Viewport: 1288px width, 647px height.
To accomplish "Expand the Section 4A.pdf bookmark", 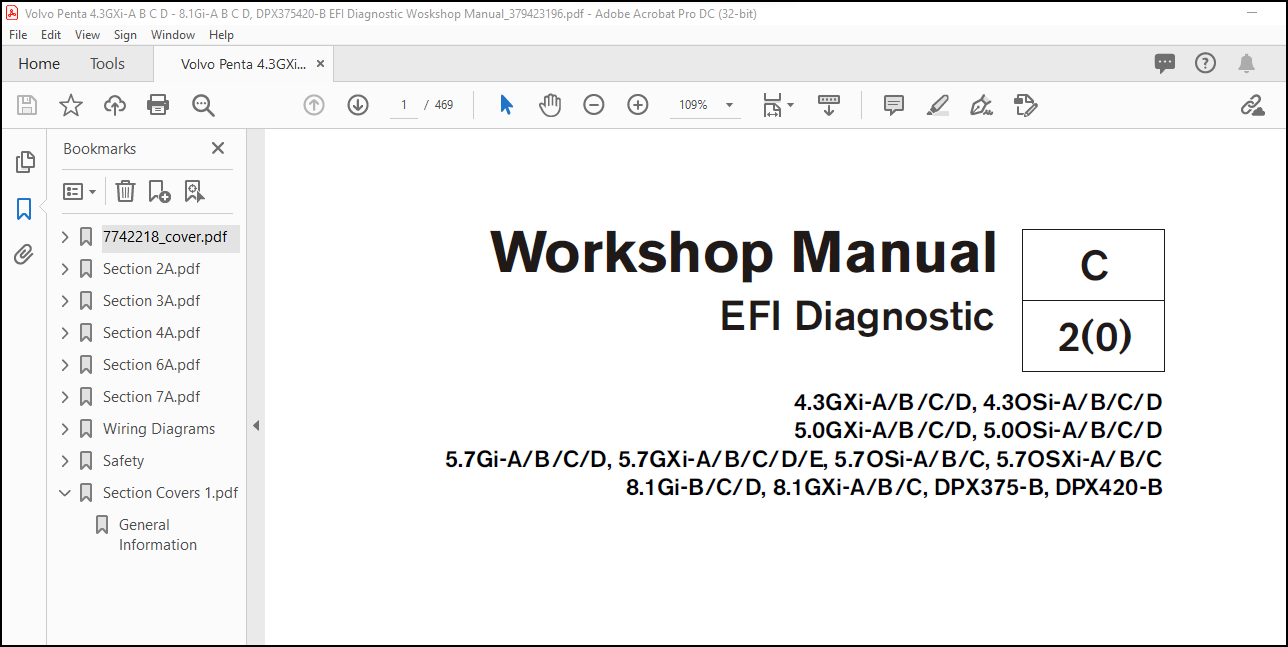I will click(x=65, y=333).
